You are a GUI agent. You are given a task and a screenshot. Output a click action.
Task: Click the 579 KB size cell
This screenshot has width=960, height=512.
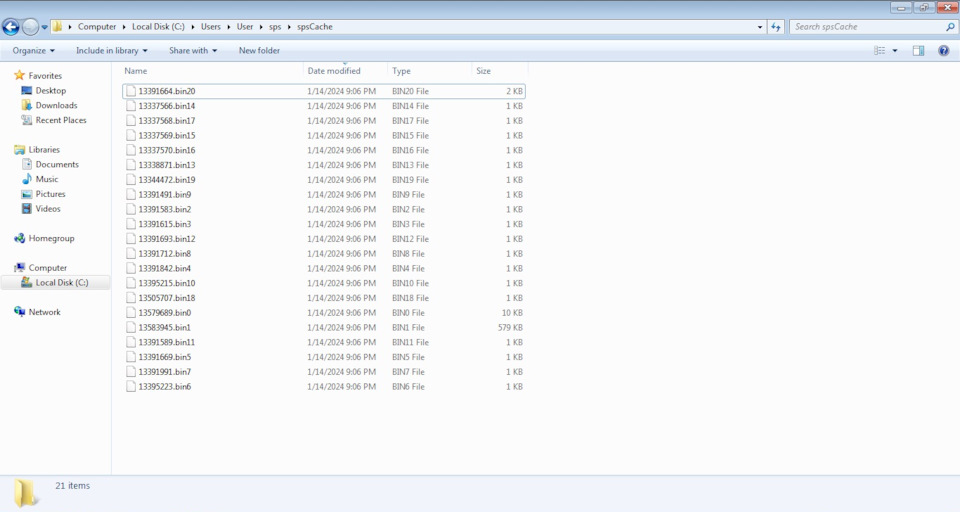point(510,328)
